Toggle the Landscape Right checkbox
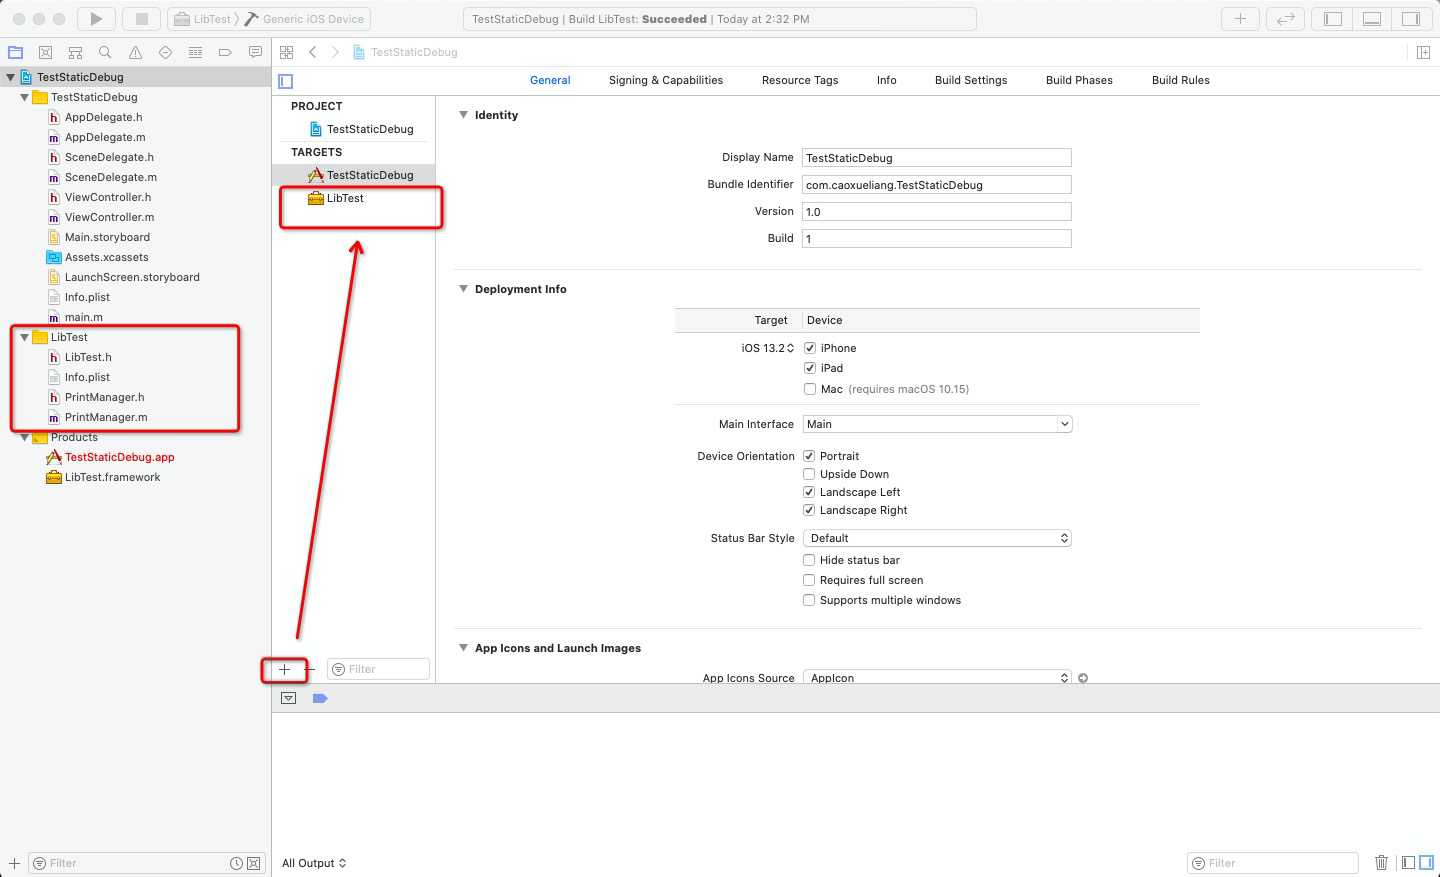 click(x=809, y=510)
